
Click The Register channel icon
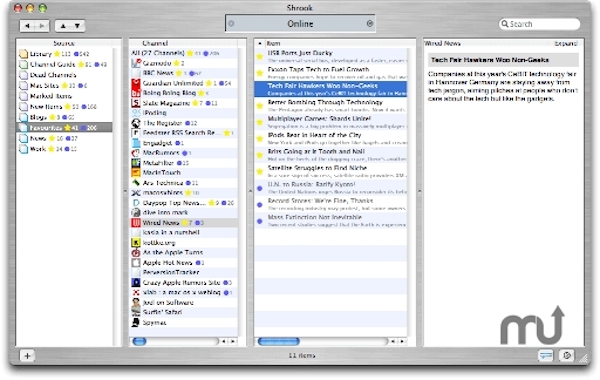coord(136,123)
